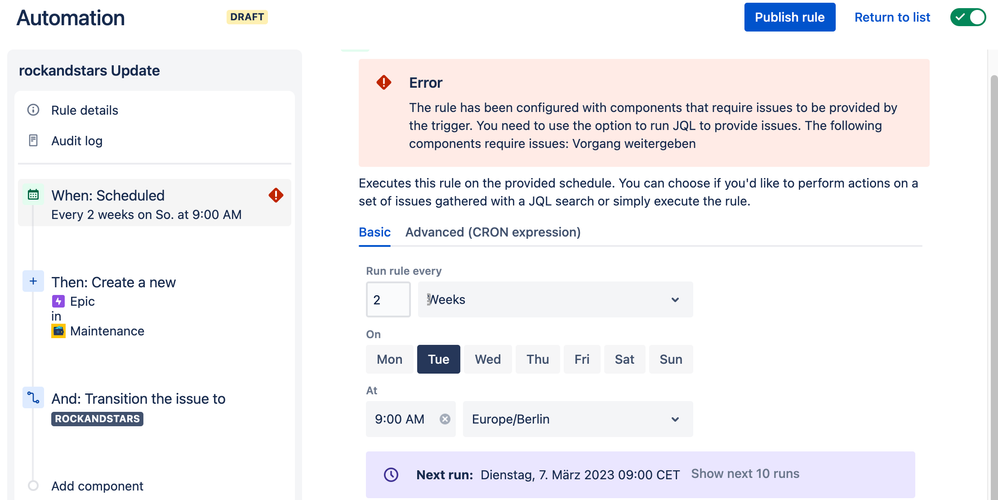
Task: Click the ROCKANDSTARS status lozenge
Action: tap(97, 419)
